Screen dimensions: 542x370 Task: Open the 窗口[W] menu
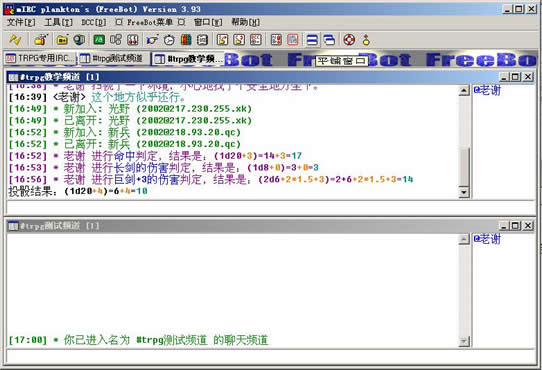pyautogui.click(x=208, y=22)
